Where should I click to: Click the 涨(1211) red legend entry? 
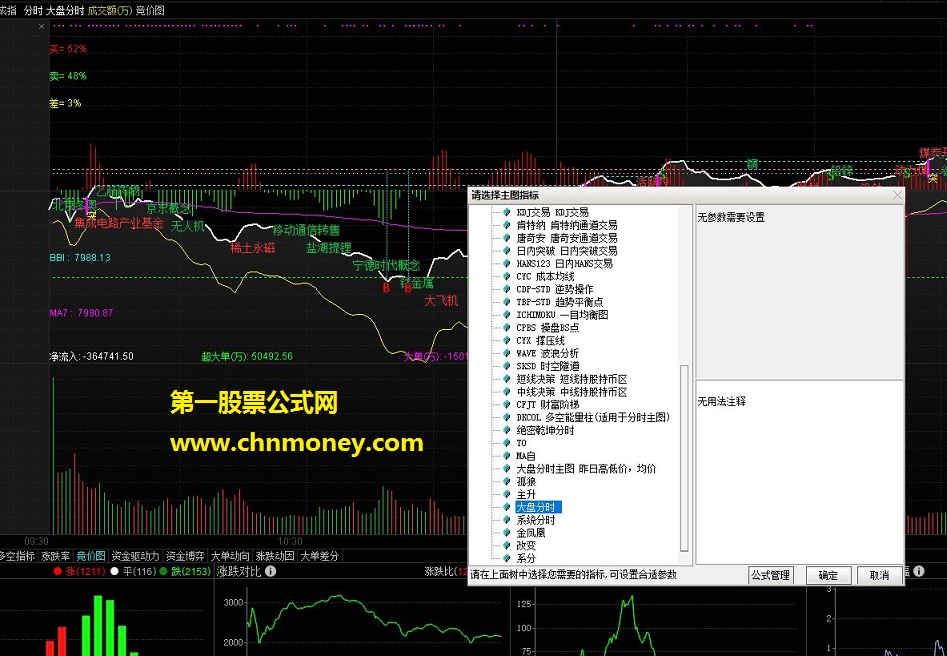80,571
